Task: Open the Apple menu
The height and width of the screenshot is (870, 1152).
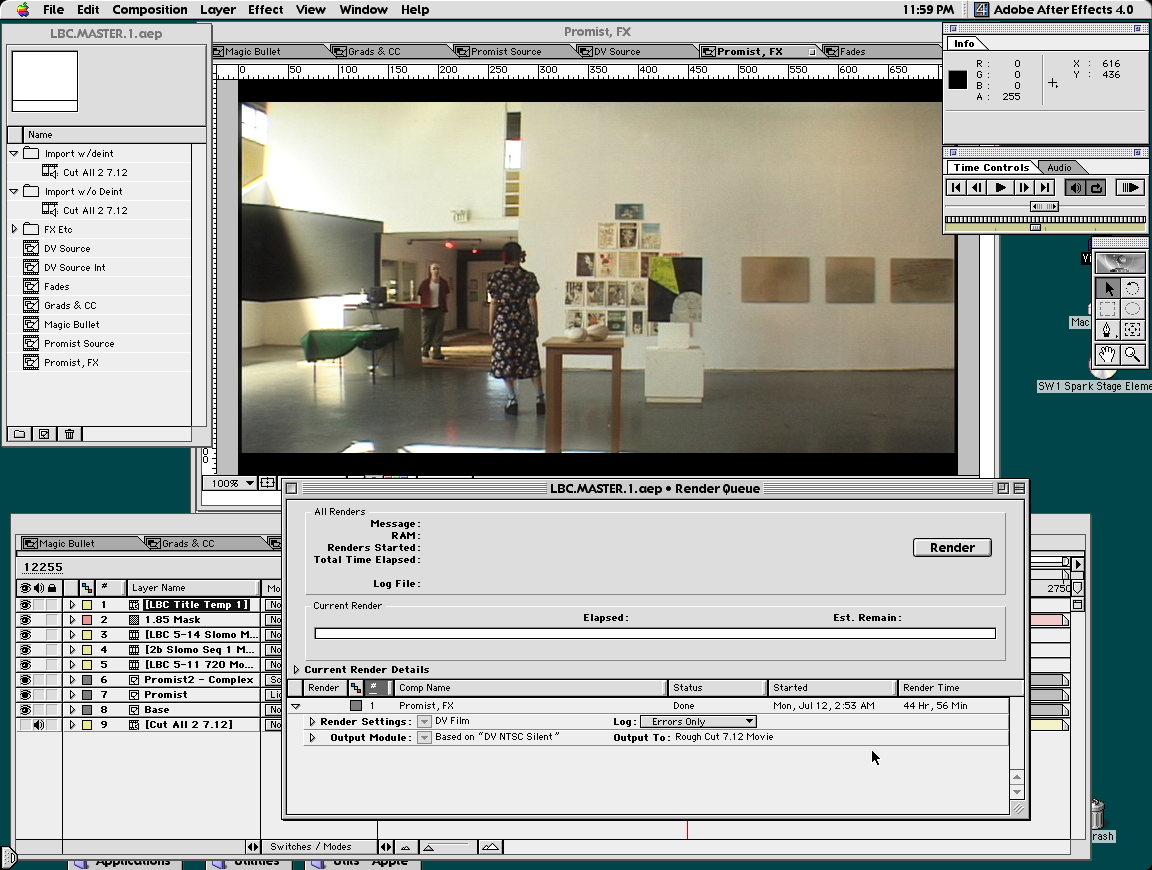Action: [x=24, y=10]
